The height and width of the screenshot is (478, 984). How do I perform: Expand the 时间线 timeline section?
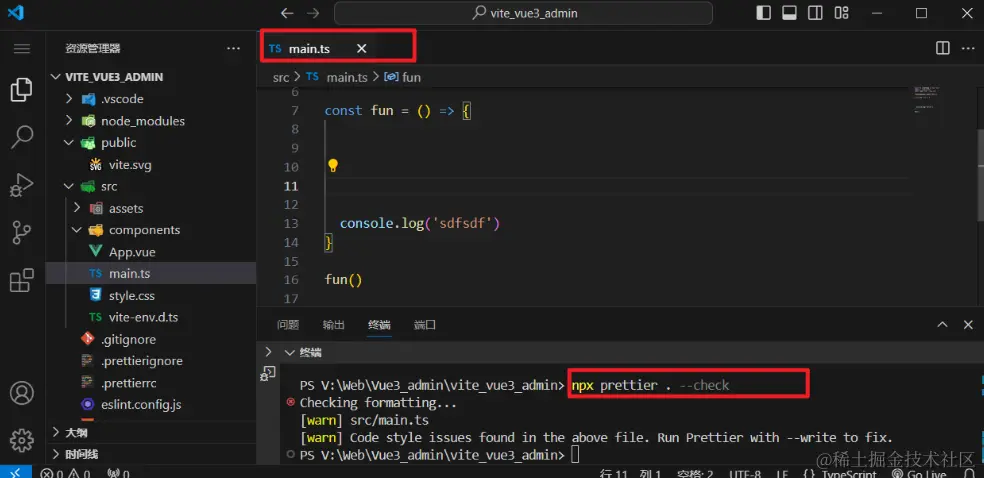(x=151, y=454)
